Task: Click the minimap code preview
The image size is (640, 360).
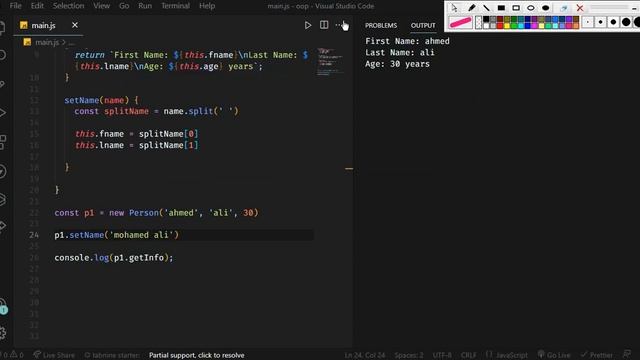Action: (x=330, y=62)
